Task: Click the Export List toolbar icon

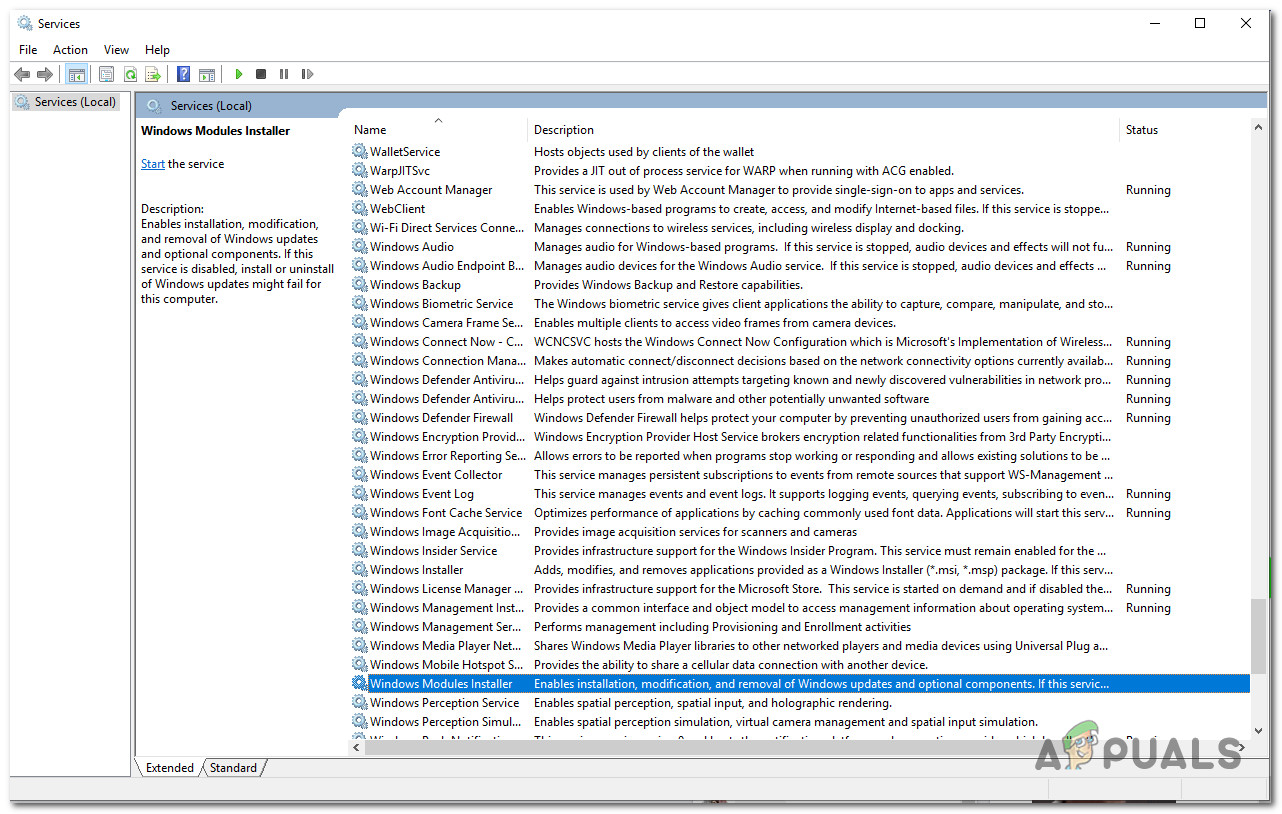Action: 153,74
